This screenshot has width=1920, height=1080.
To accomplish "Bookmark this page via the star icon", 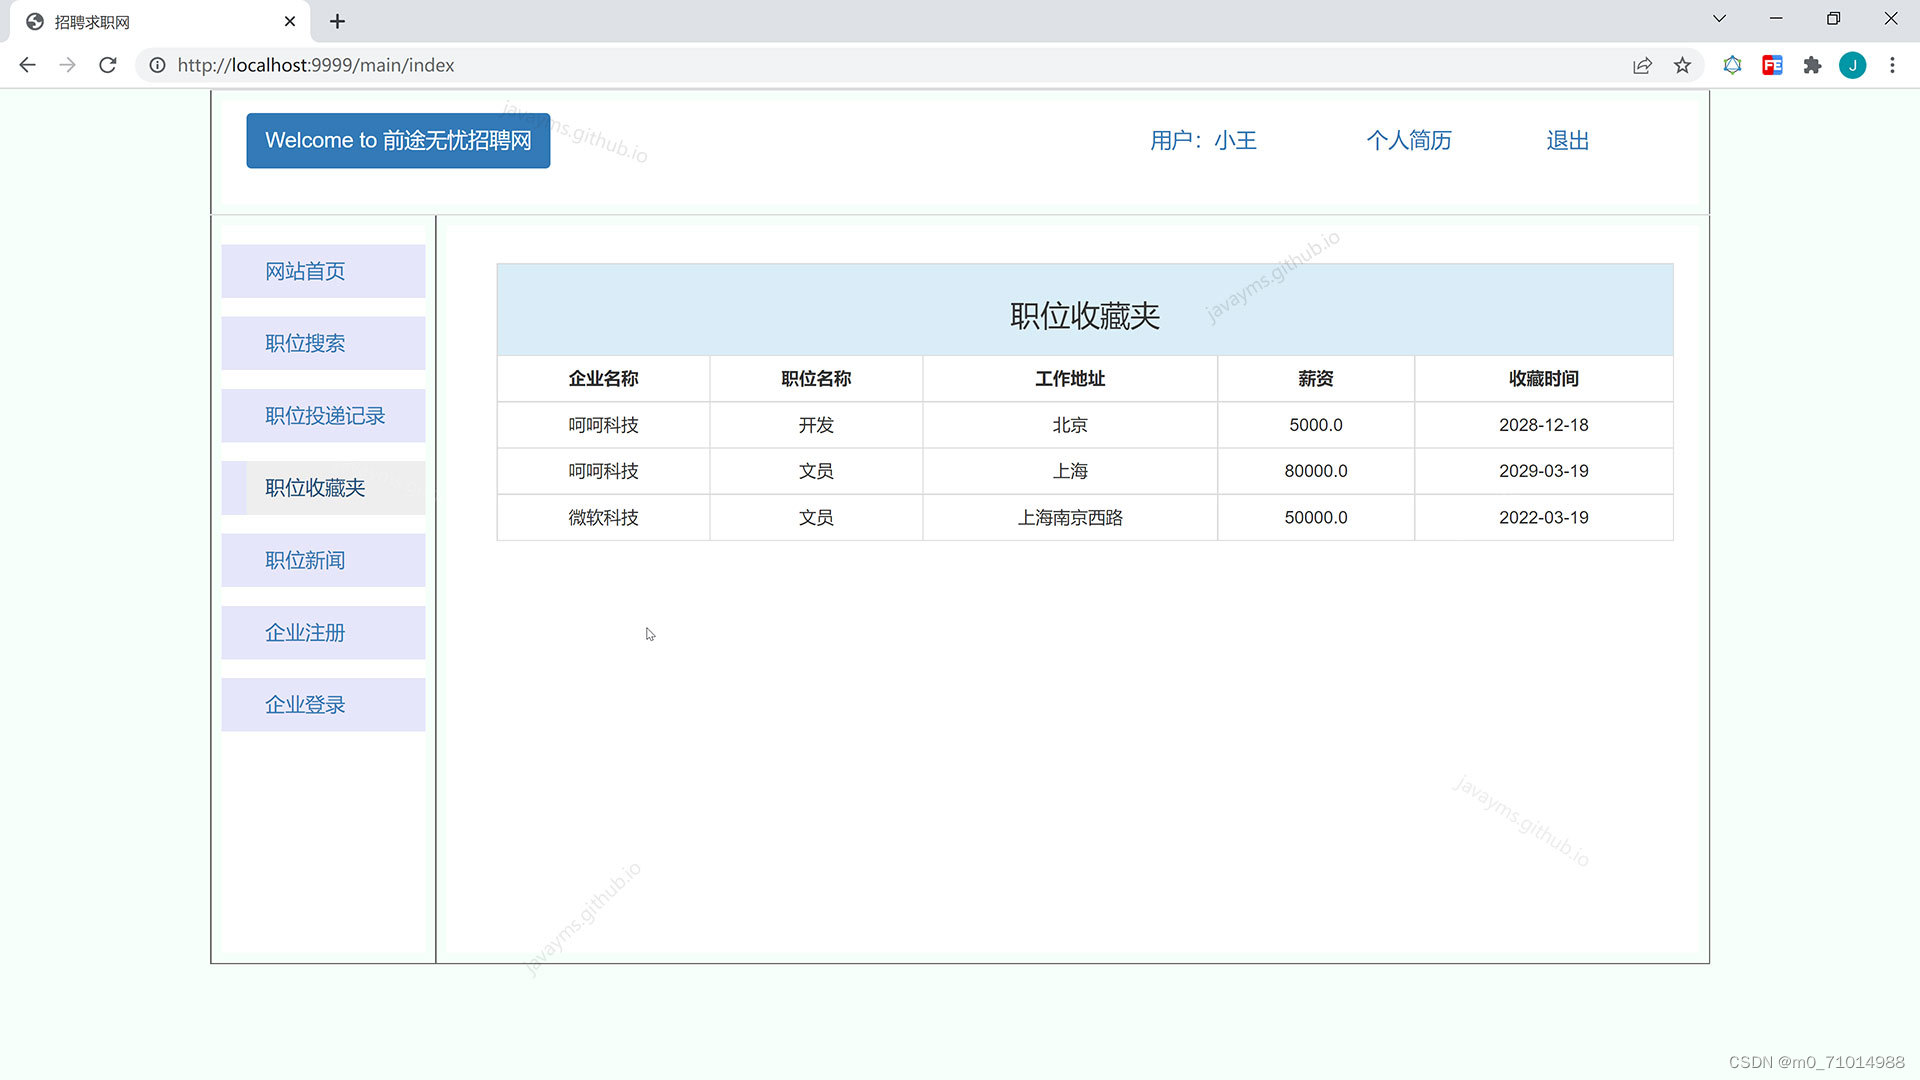I will (x=1683, y=65).
